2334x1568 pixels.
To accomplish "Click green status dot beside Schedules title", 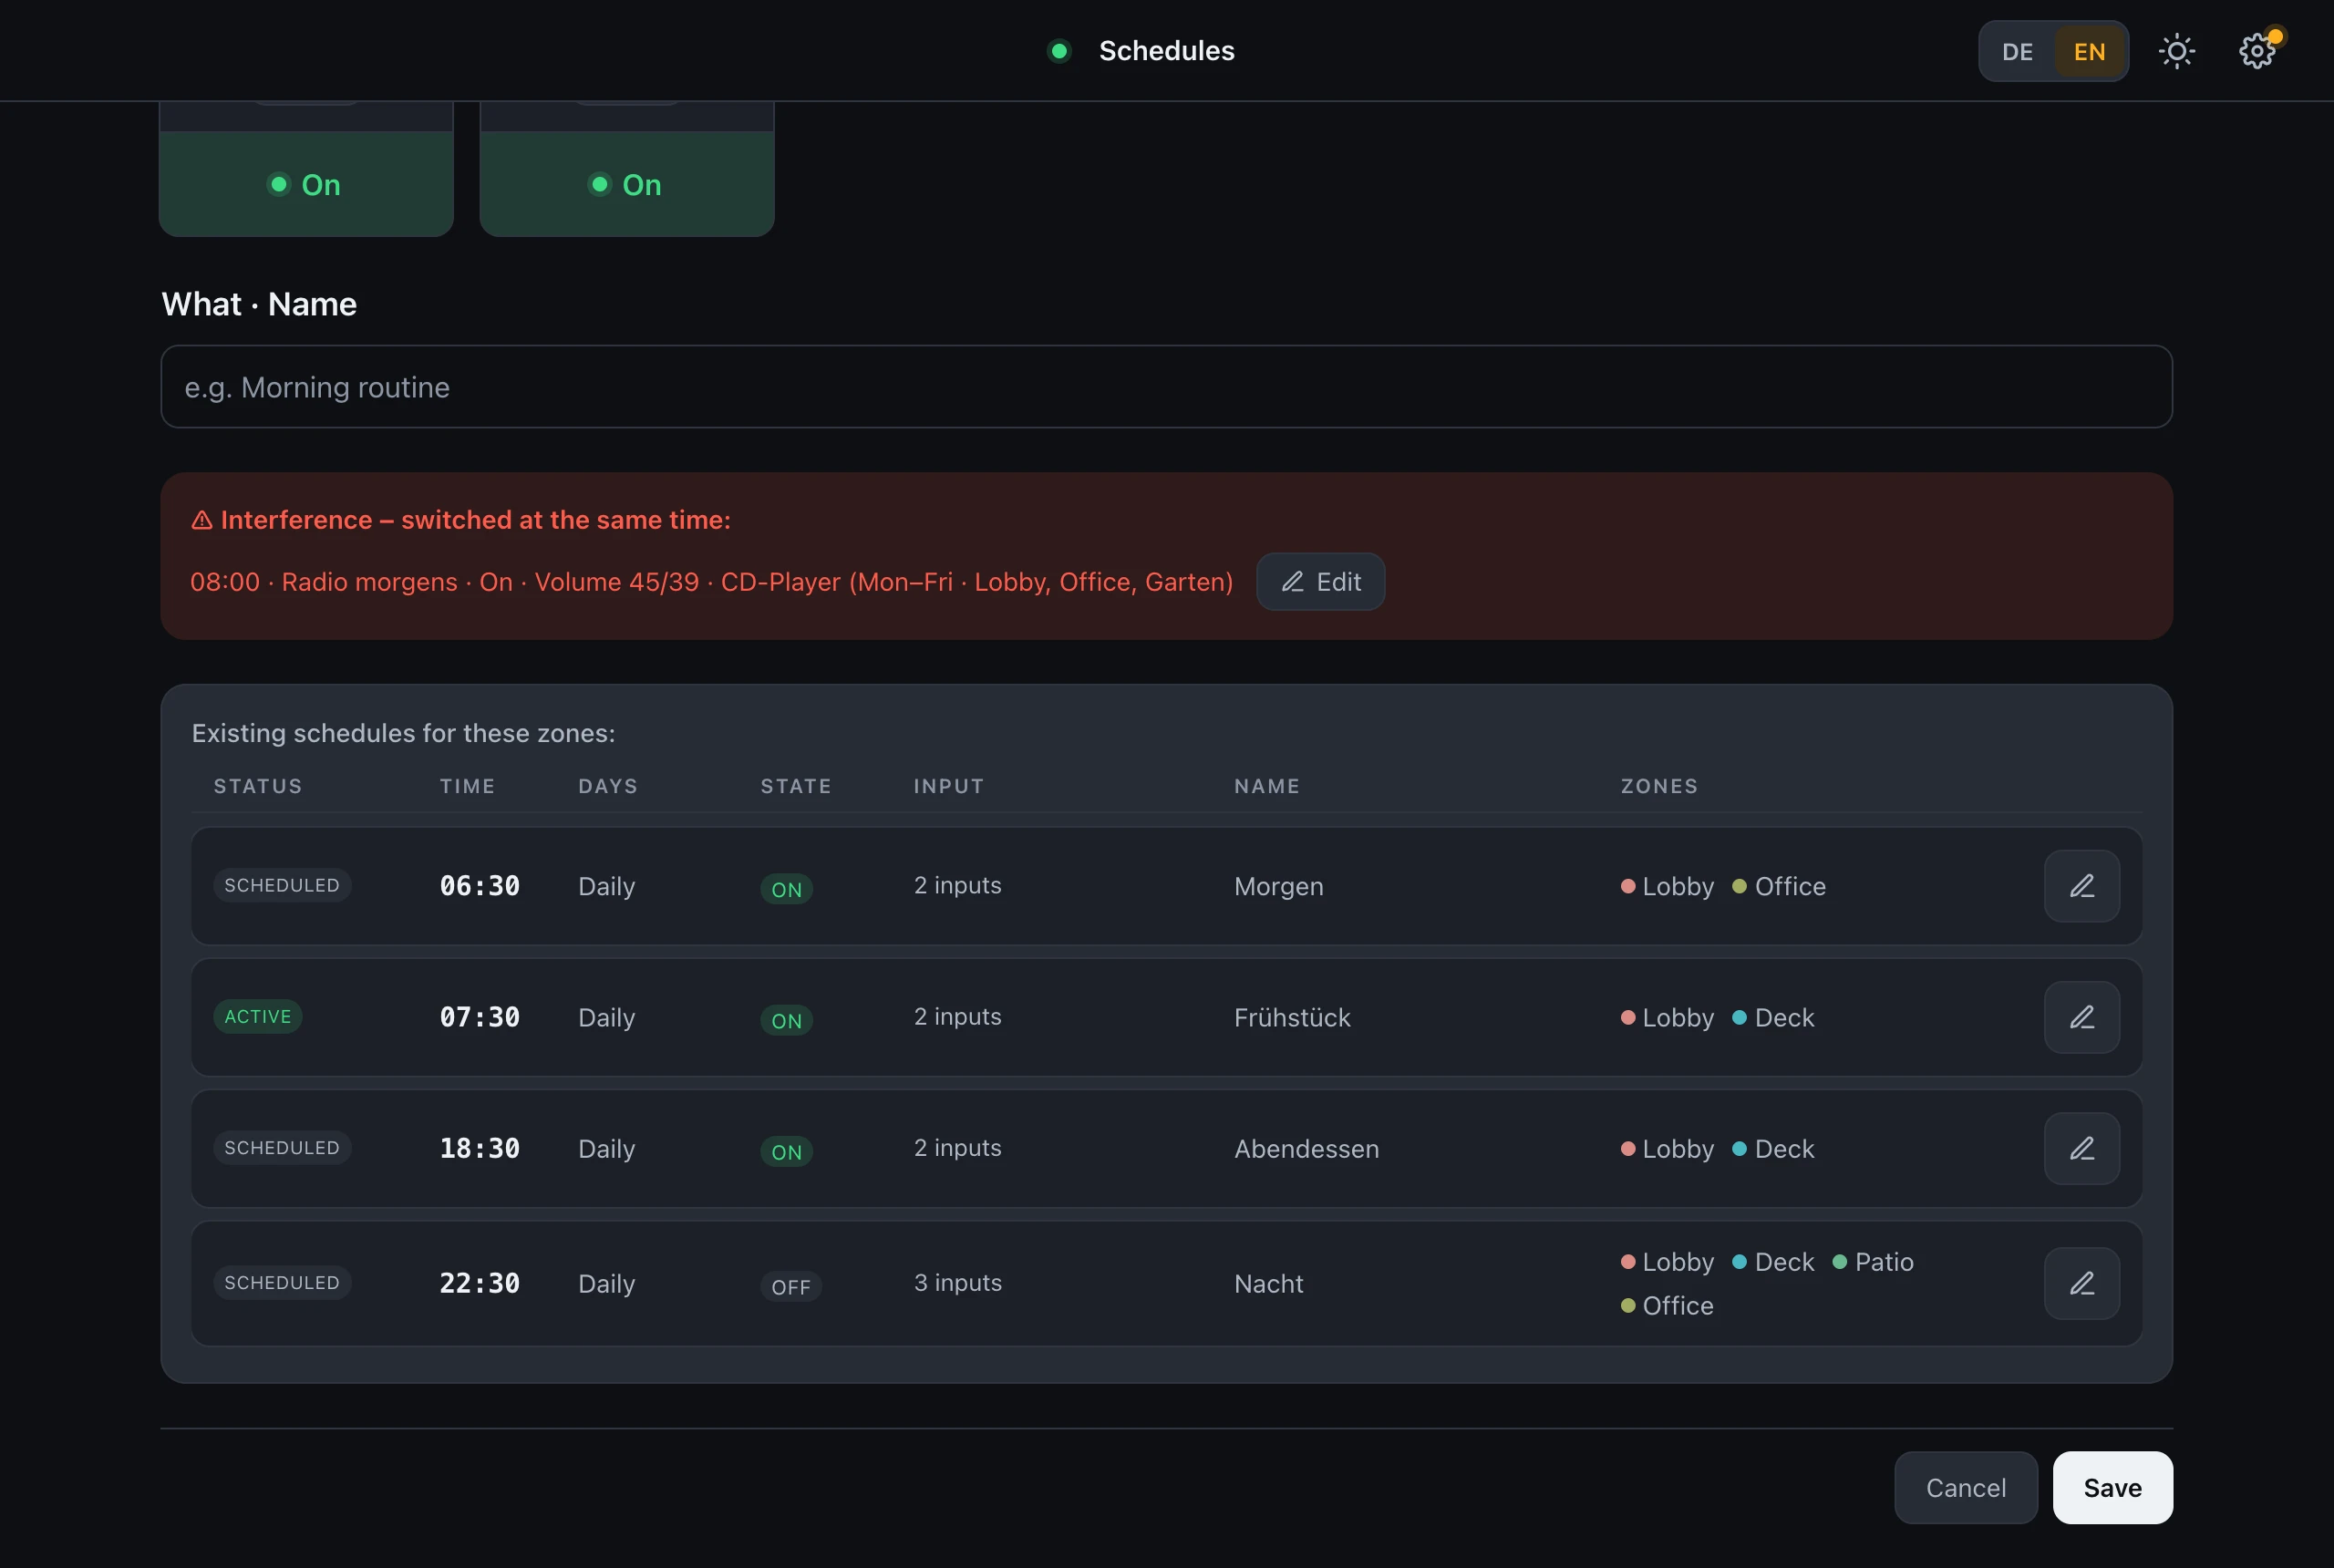I will pos(1059,51).
